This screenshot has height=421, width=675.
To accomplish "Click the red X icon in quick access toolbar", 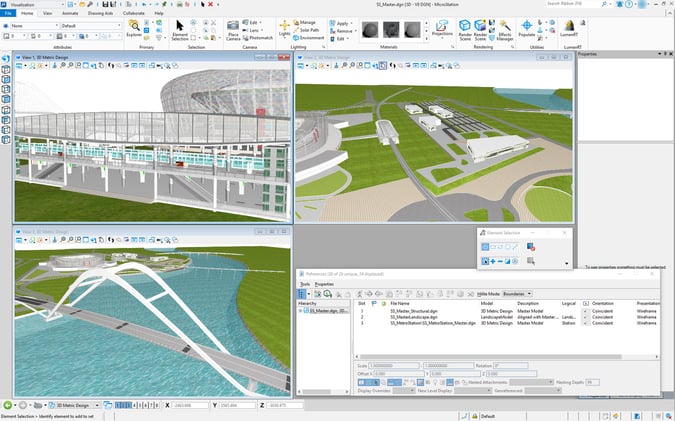I will click(x=211, y=4).
